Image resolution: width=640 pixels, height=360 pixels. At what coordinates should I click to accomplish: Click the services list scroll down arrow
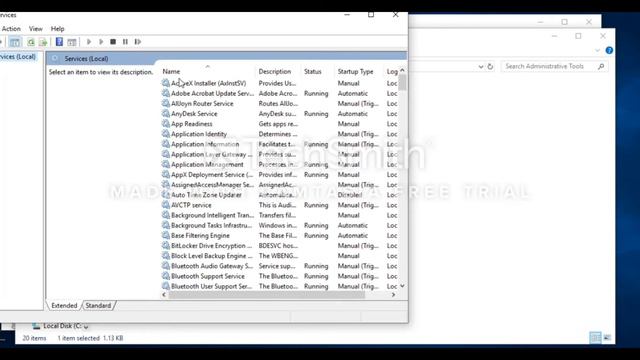[x=402, y=286]
